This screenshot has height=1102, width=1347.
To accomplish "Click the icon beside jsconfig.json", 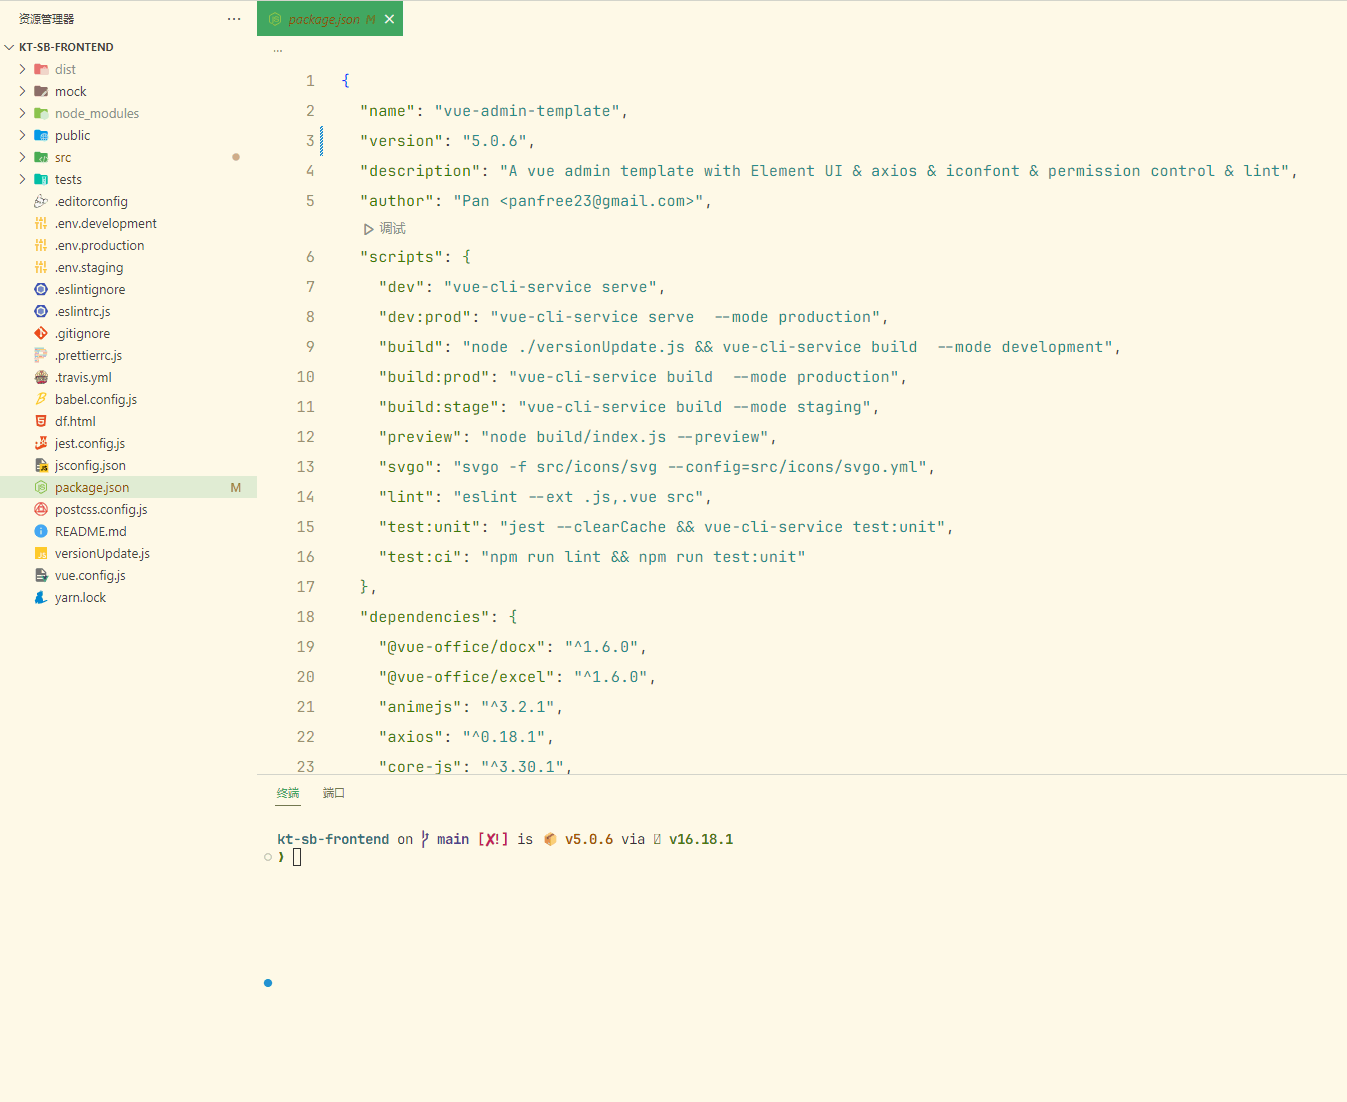I will (x=41, y=465).
